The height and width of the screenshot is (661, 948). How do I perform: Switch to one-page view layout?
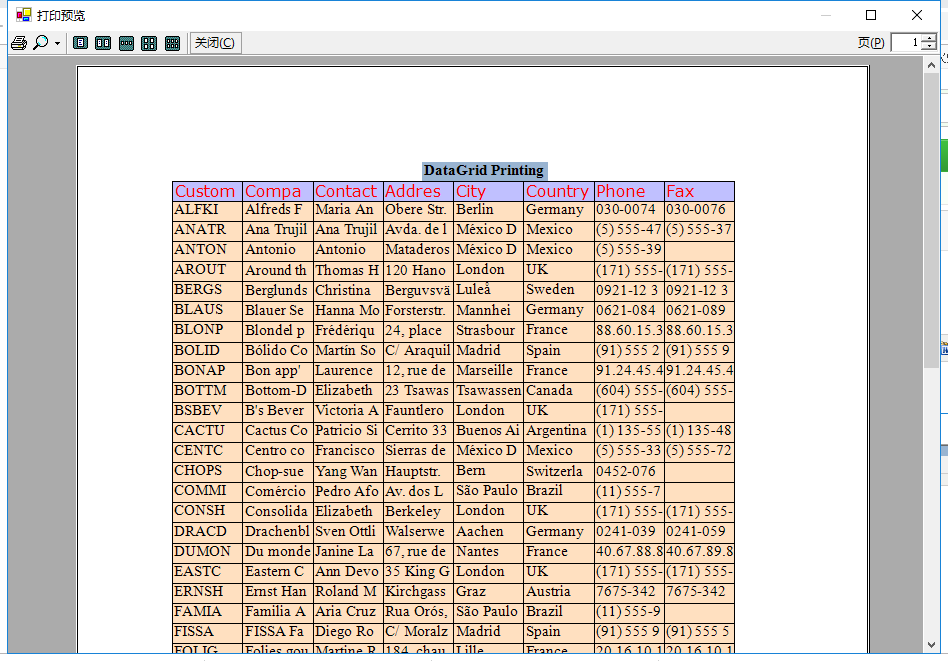[80, 43]
